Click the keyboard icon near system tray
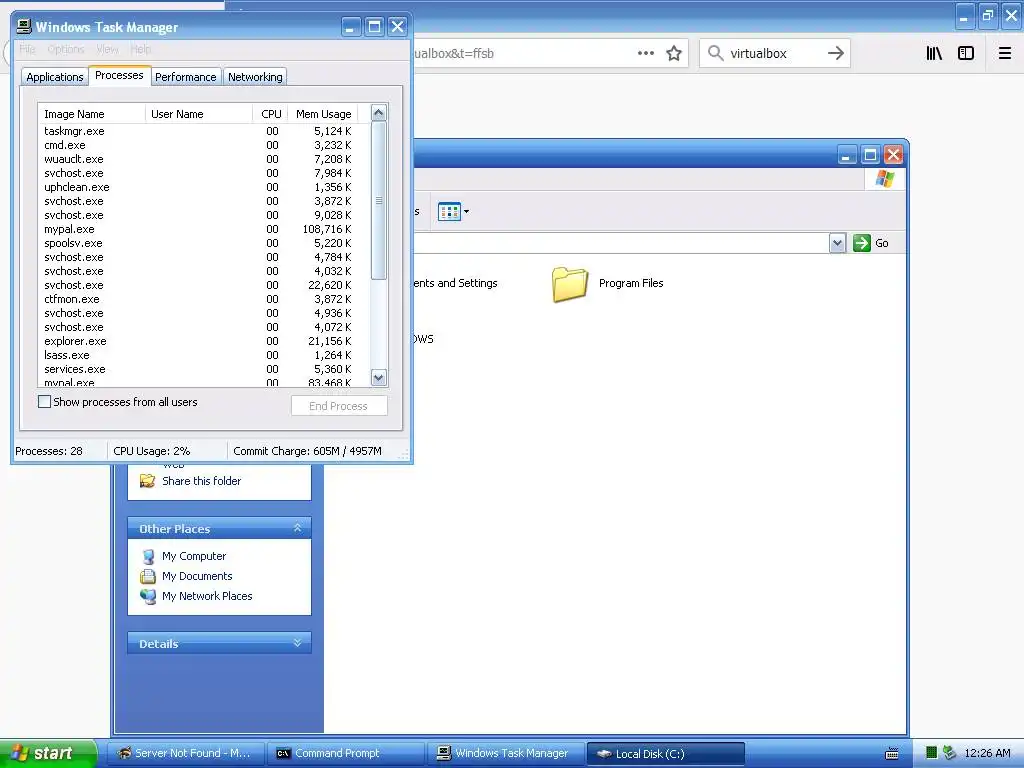Image resolution: width=1024 pixels, height=768 pixels. [891, 754]
